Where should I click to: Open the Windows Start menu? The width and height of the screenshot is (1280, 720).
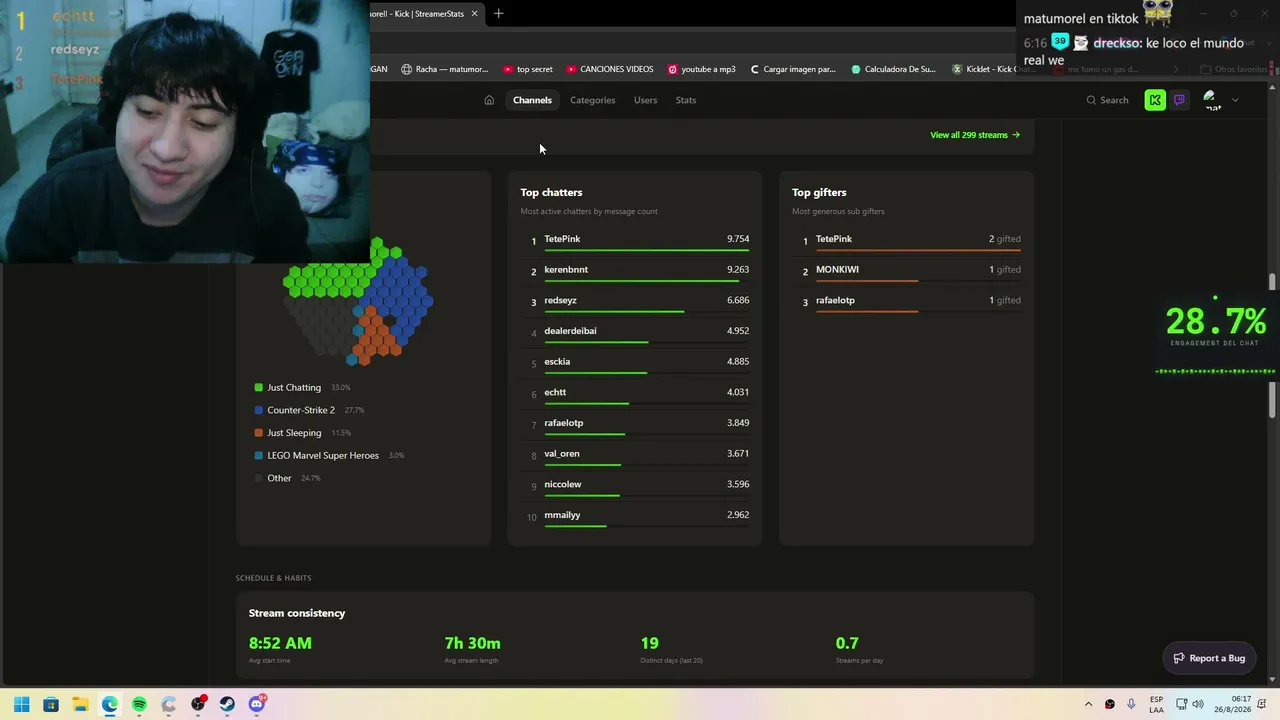coord(21,704)
